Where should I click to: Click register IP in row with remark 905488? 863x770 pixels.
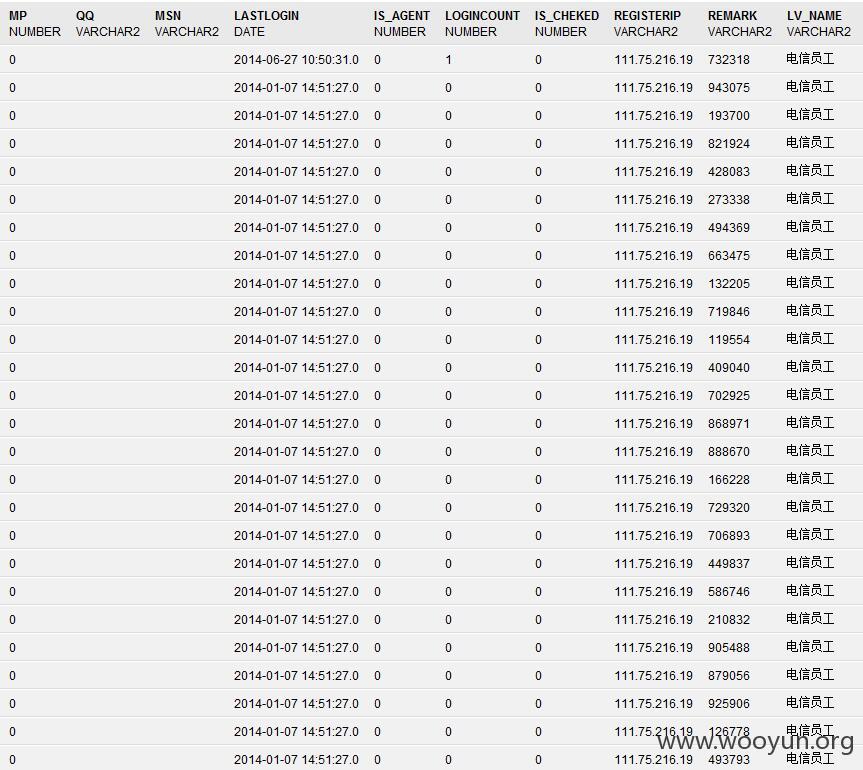coord(653,648)
